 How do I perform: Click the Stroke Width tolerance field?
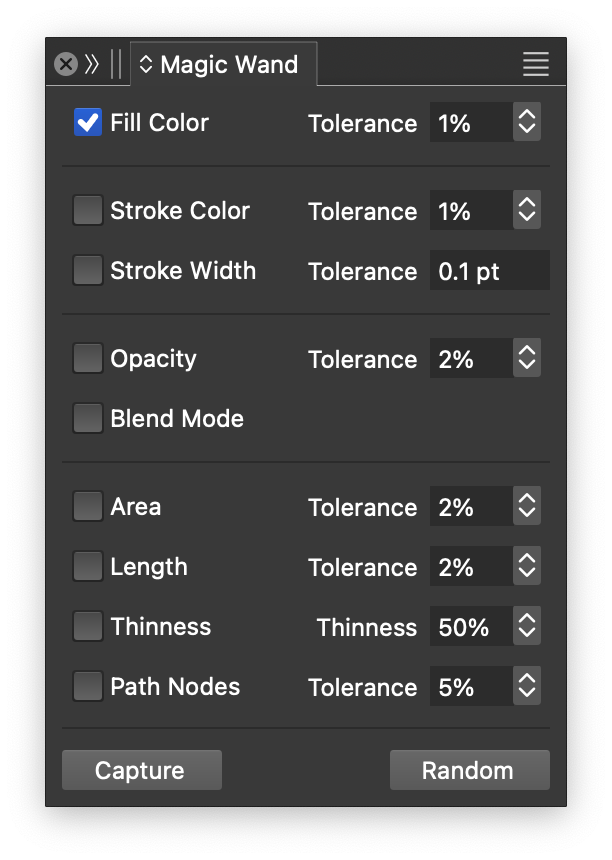pyautogui.click(x=489, y=271)
